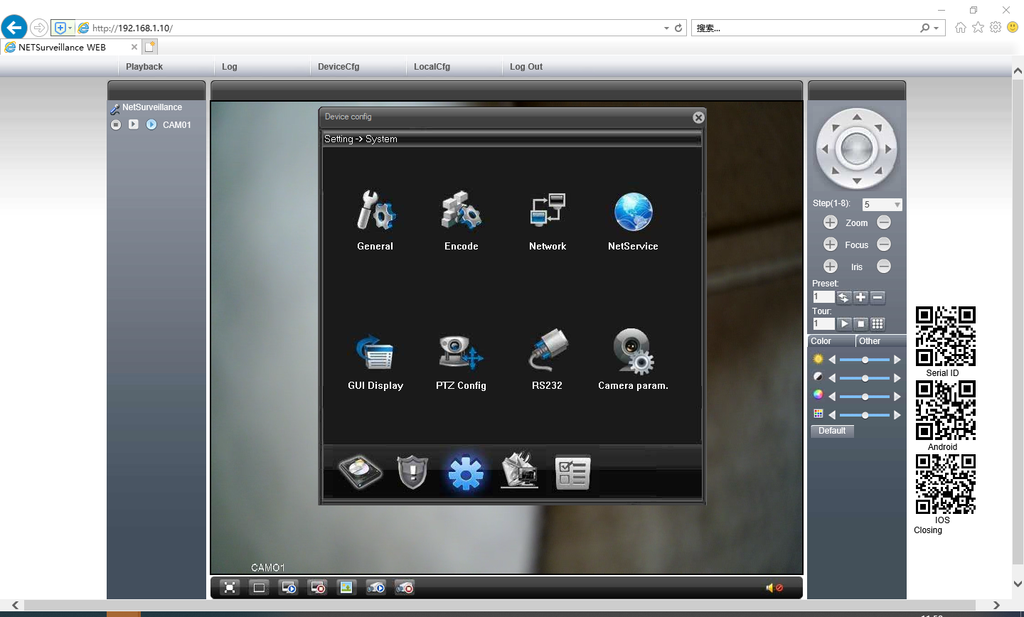Open NetService globe icon

(x=633, y=211)
